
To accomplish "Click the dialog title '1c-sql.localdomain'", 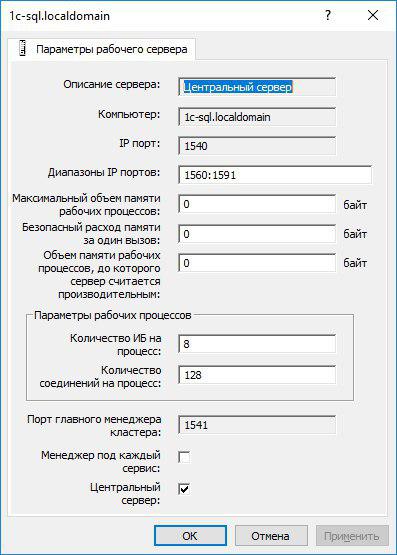I will click(x=59, y=16).
